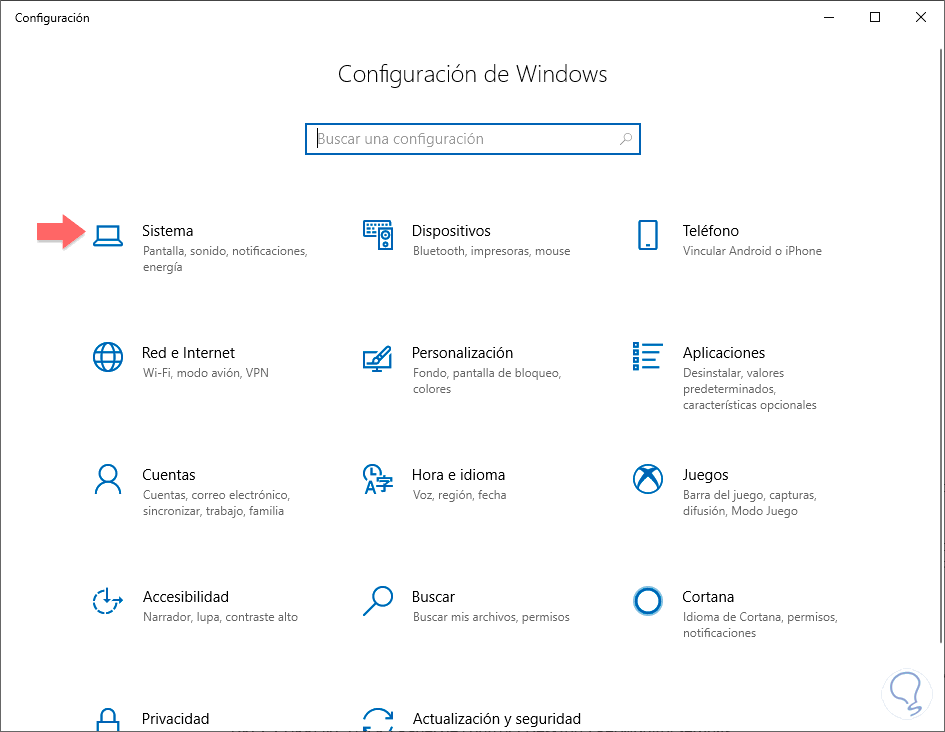The width and height of the screenshot is (945, 732).
Task: Open the Privacidad title
Action: [175, 719]
